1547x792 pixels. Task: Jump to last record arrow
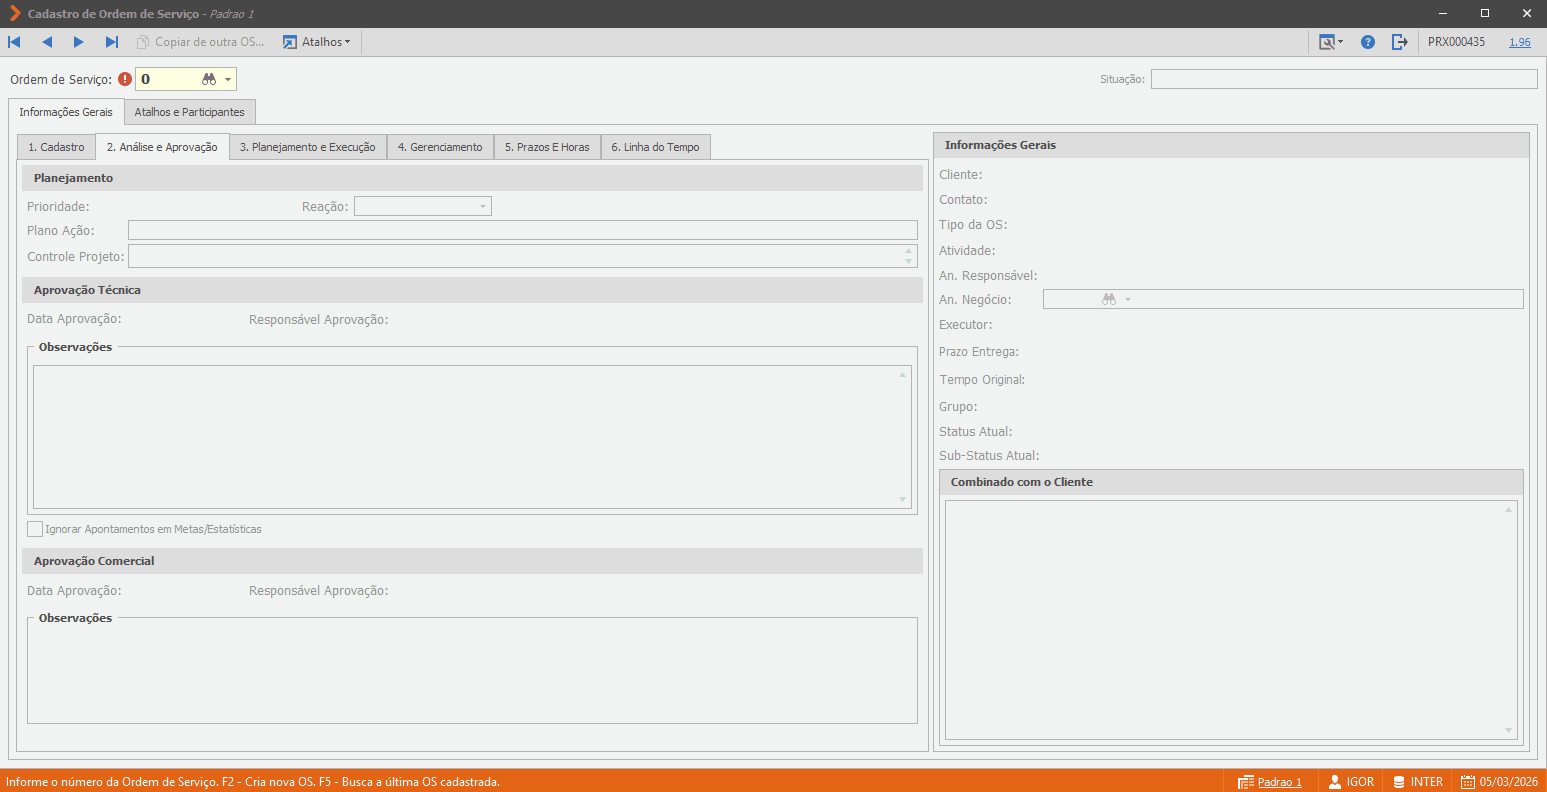tap(112, 42)
